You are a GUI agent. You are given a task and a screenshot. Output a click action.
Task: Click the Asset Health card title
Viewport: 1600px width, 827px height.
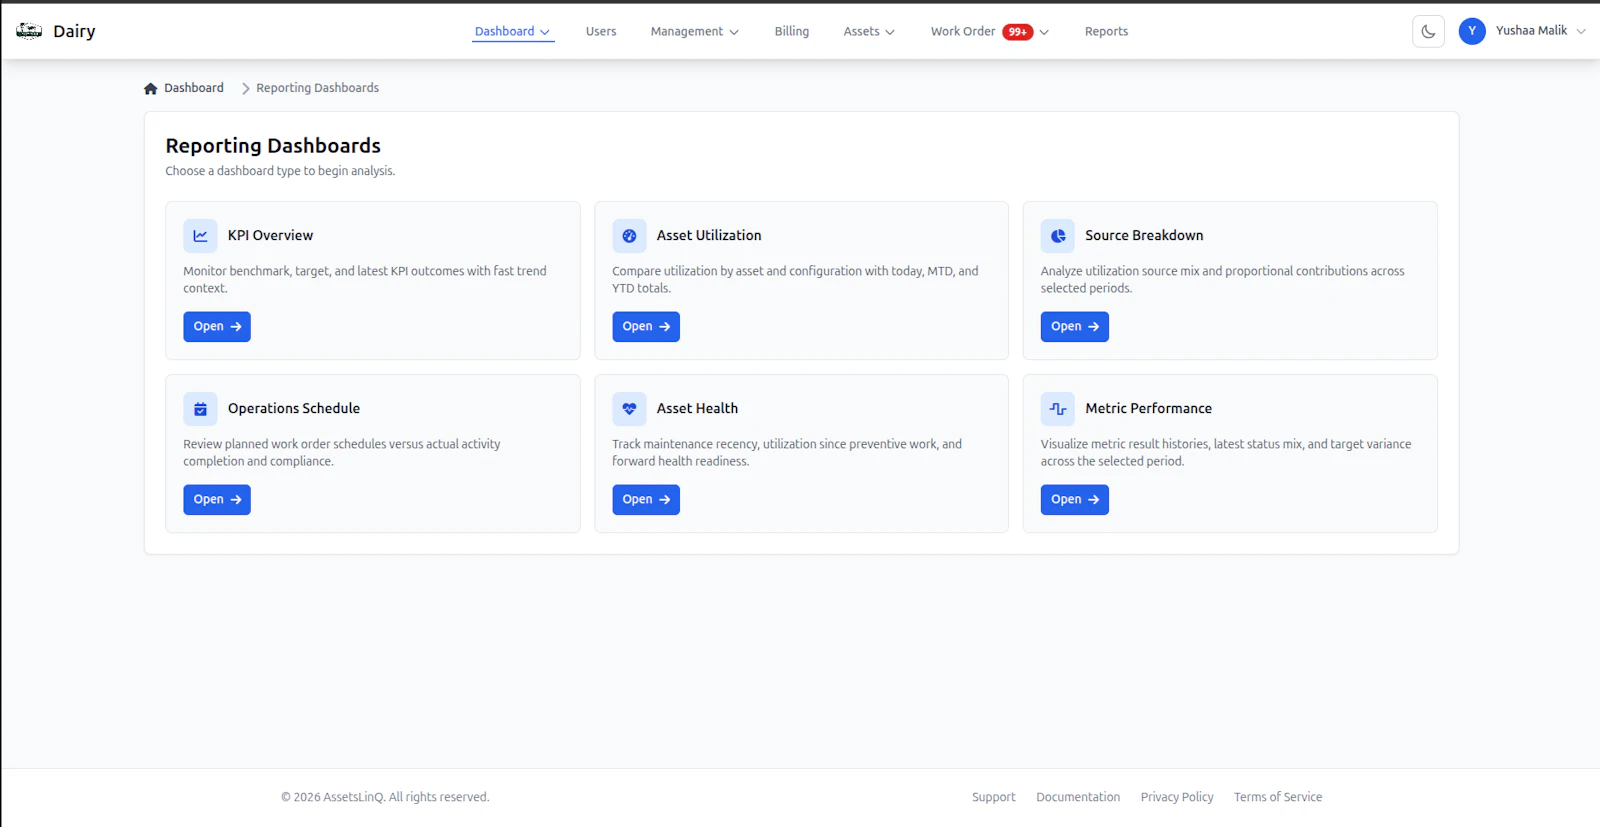[697, 409]
